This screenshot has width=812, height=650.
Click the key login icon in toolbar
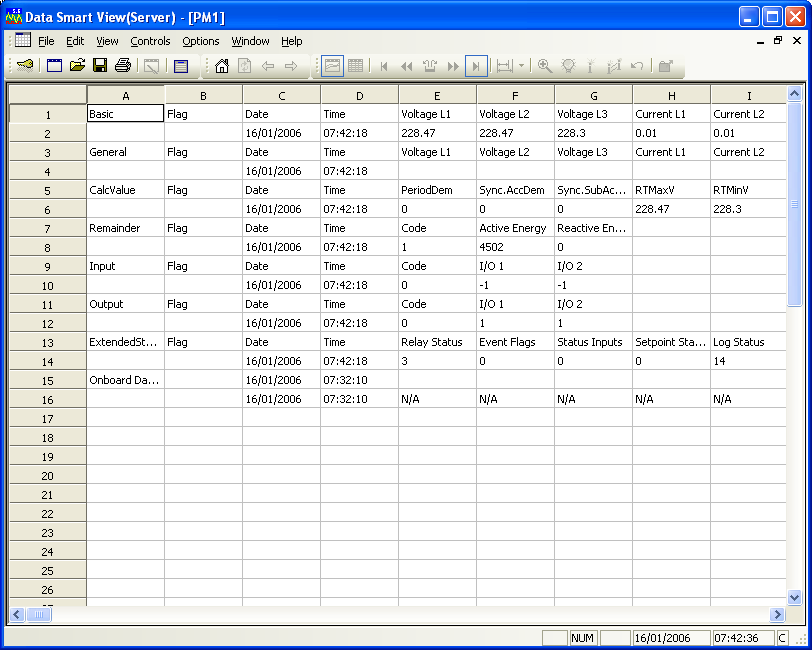[x=25, y=66]
